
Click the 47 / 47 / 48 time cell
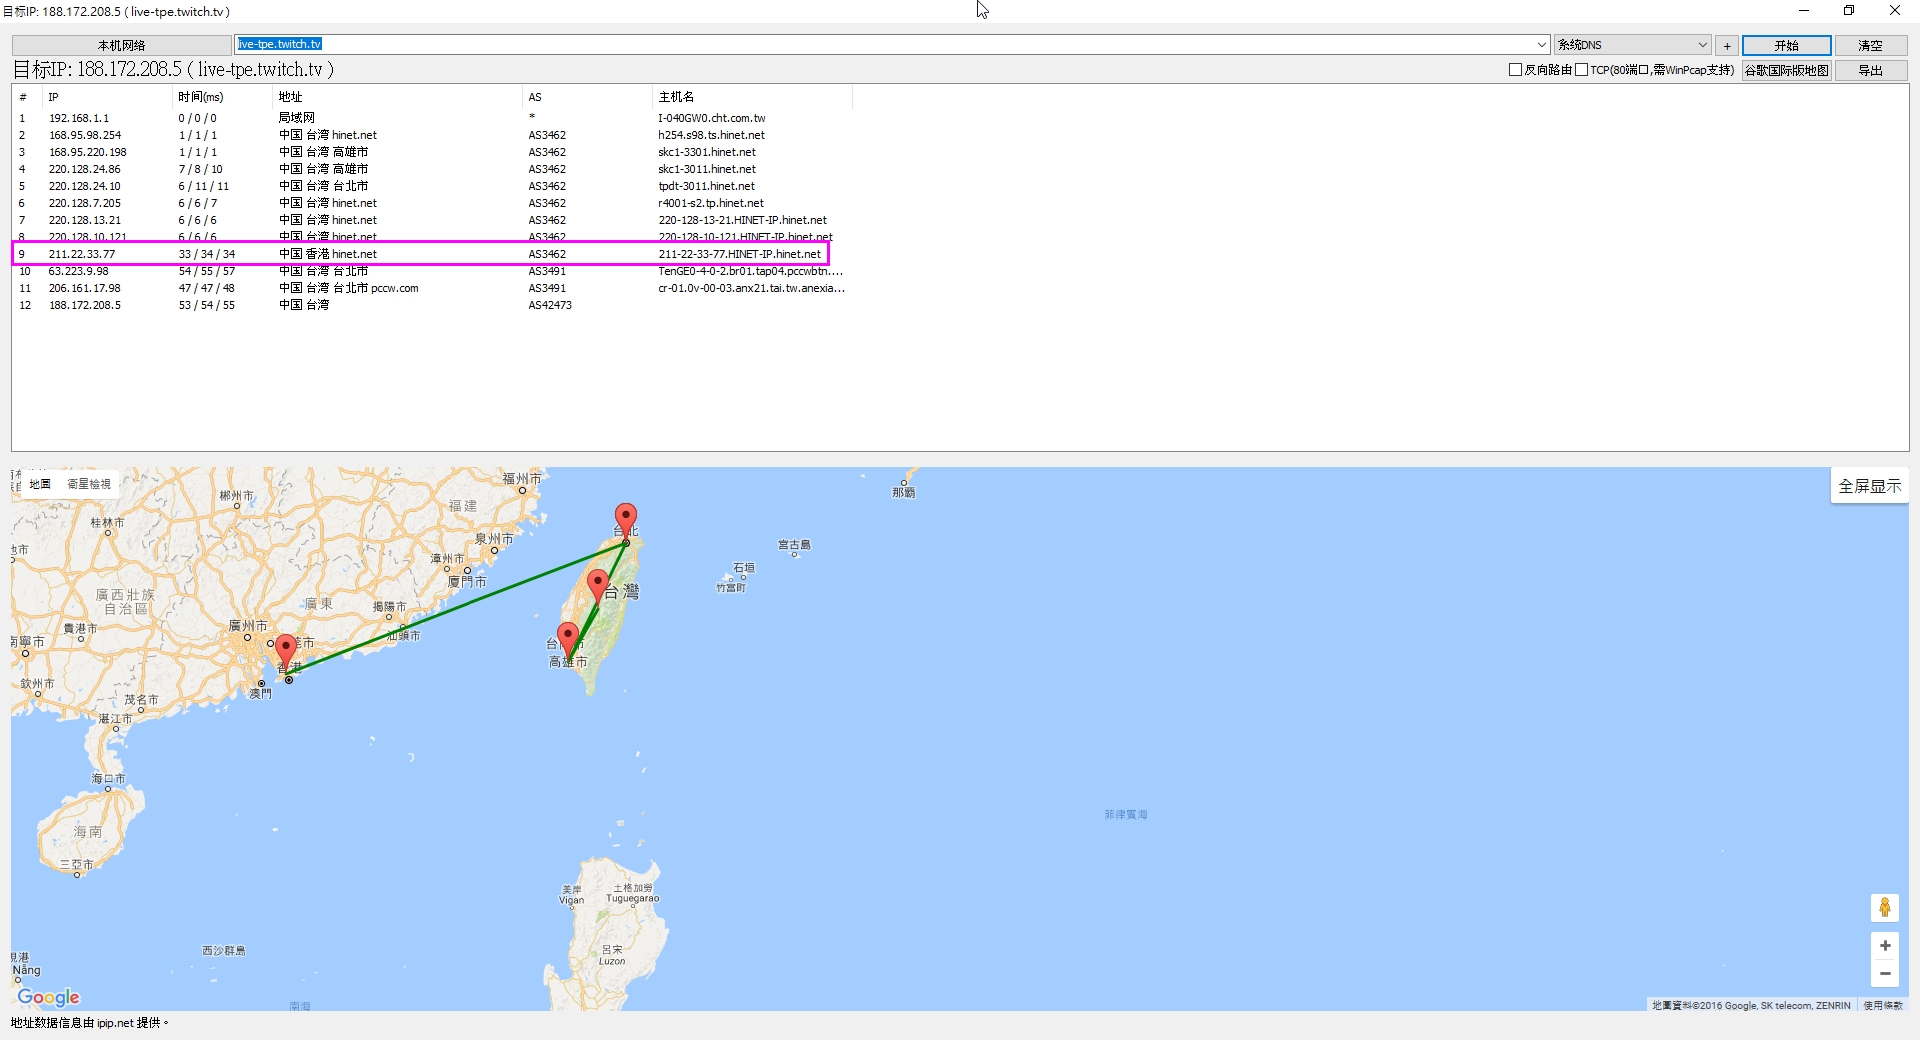pos(207,288)
